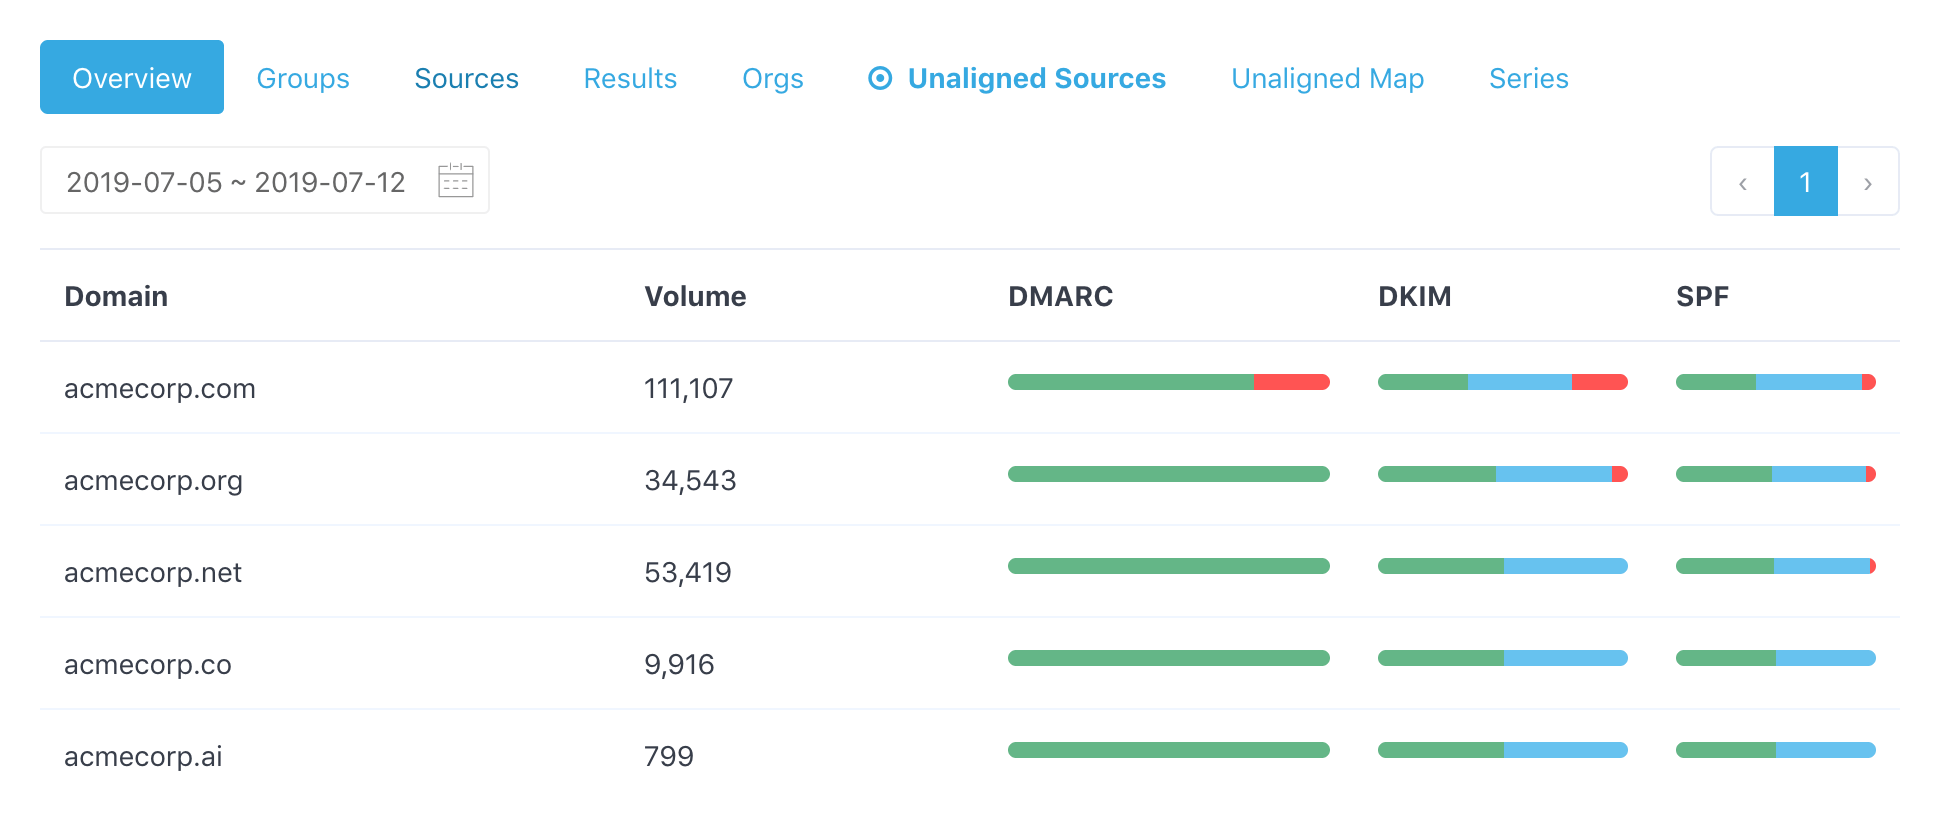Open the Series tab

point(1528,78)
